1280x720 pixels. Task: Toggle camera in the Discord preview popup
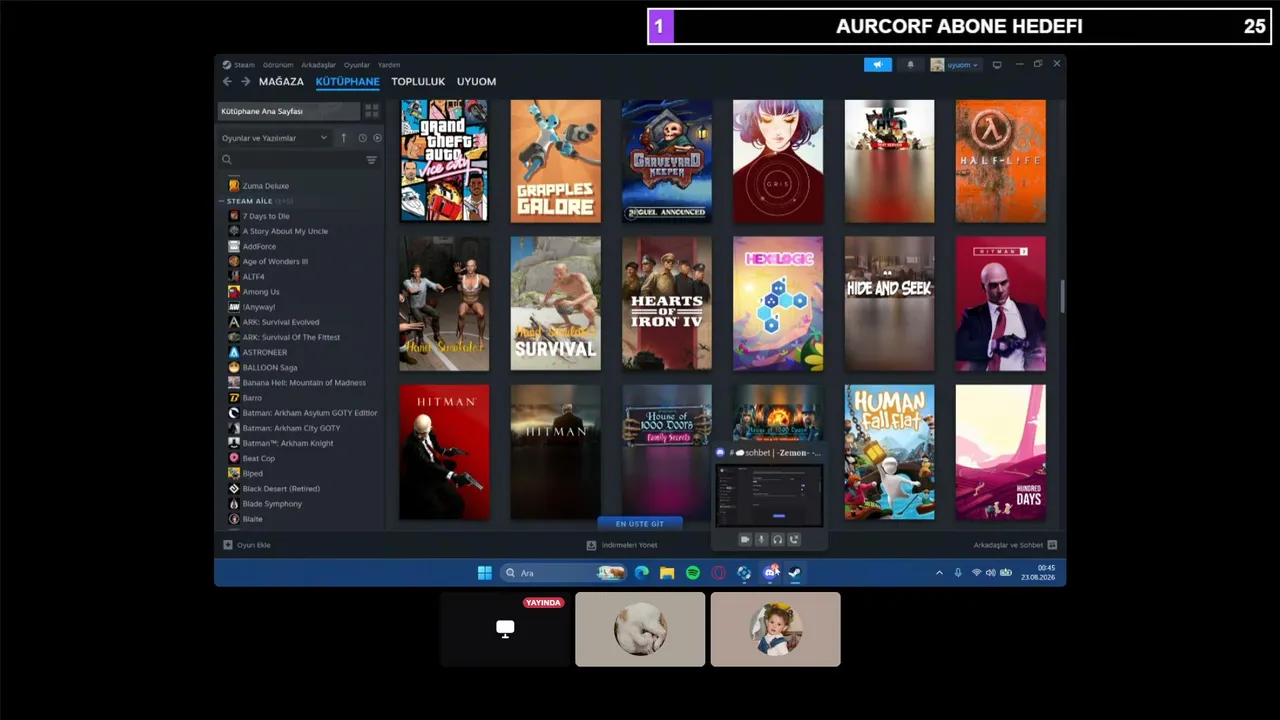coord(745,540)
